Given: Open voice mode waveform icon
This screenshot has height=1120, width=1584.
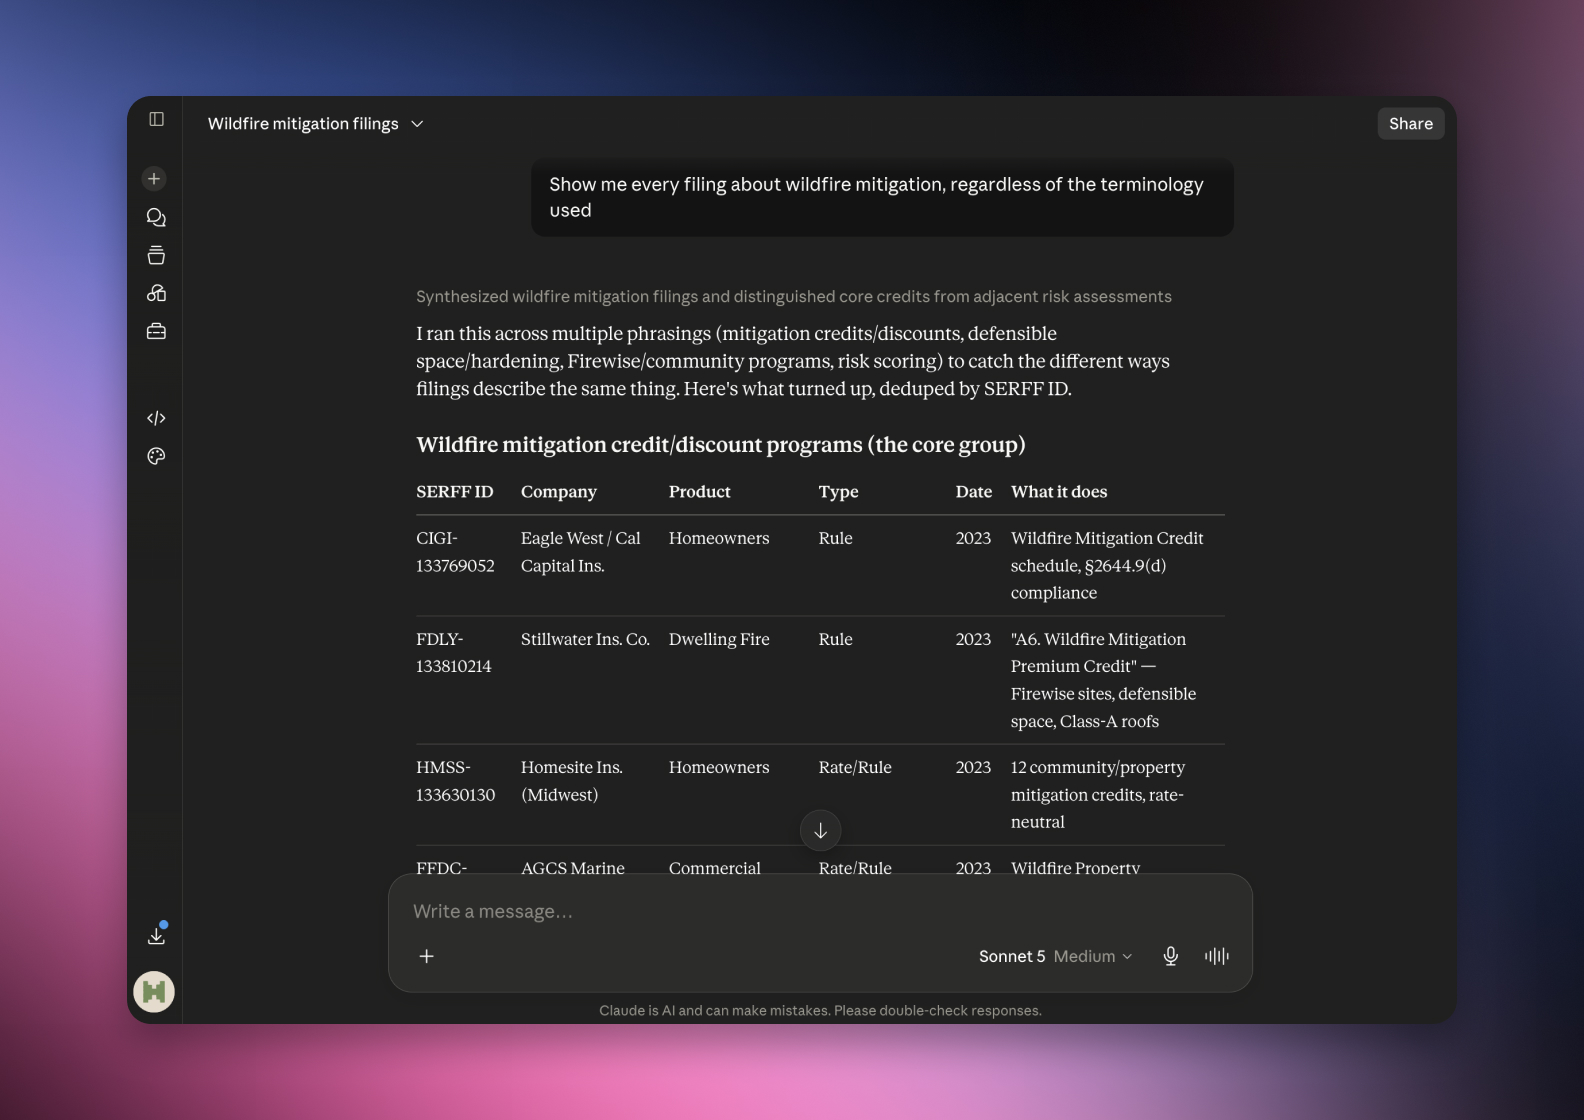Looking at the screenshot, I should click(x=1216, y=956).
